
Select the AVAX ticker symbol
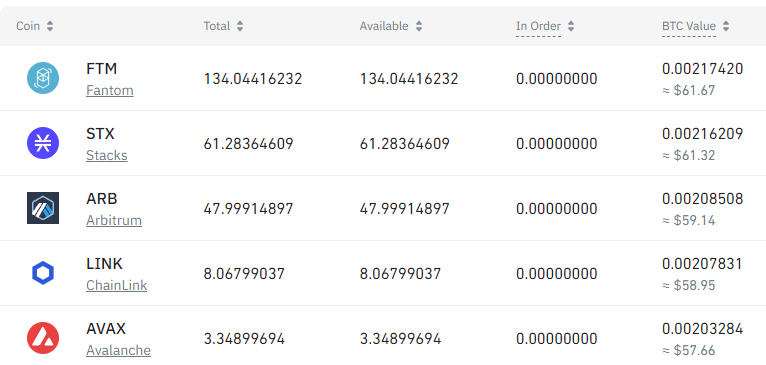point(106,329)
